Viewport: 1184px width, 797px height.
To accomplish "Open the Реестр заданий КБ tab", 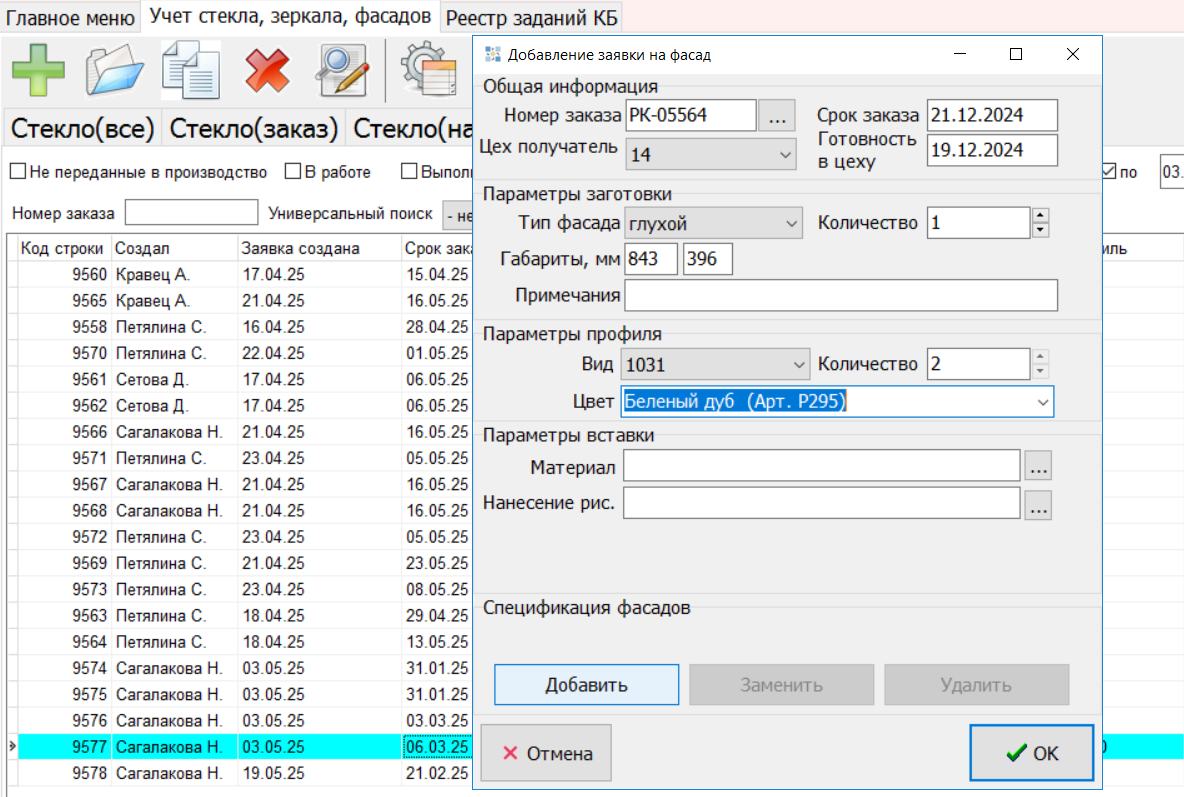I will [531, 17].
